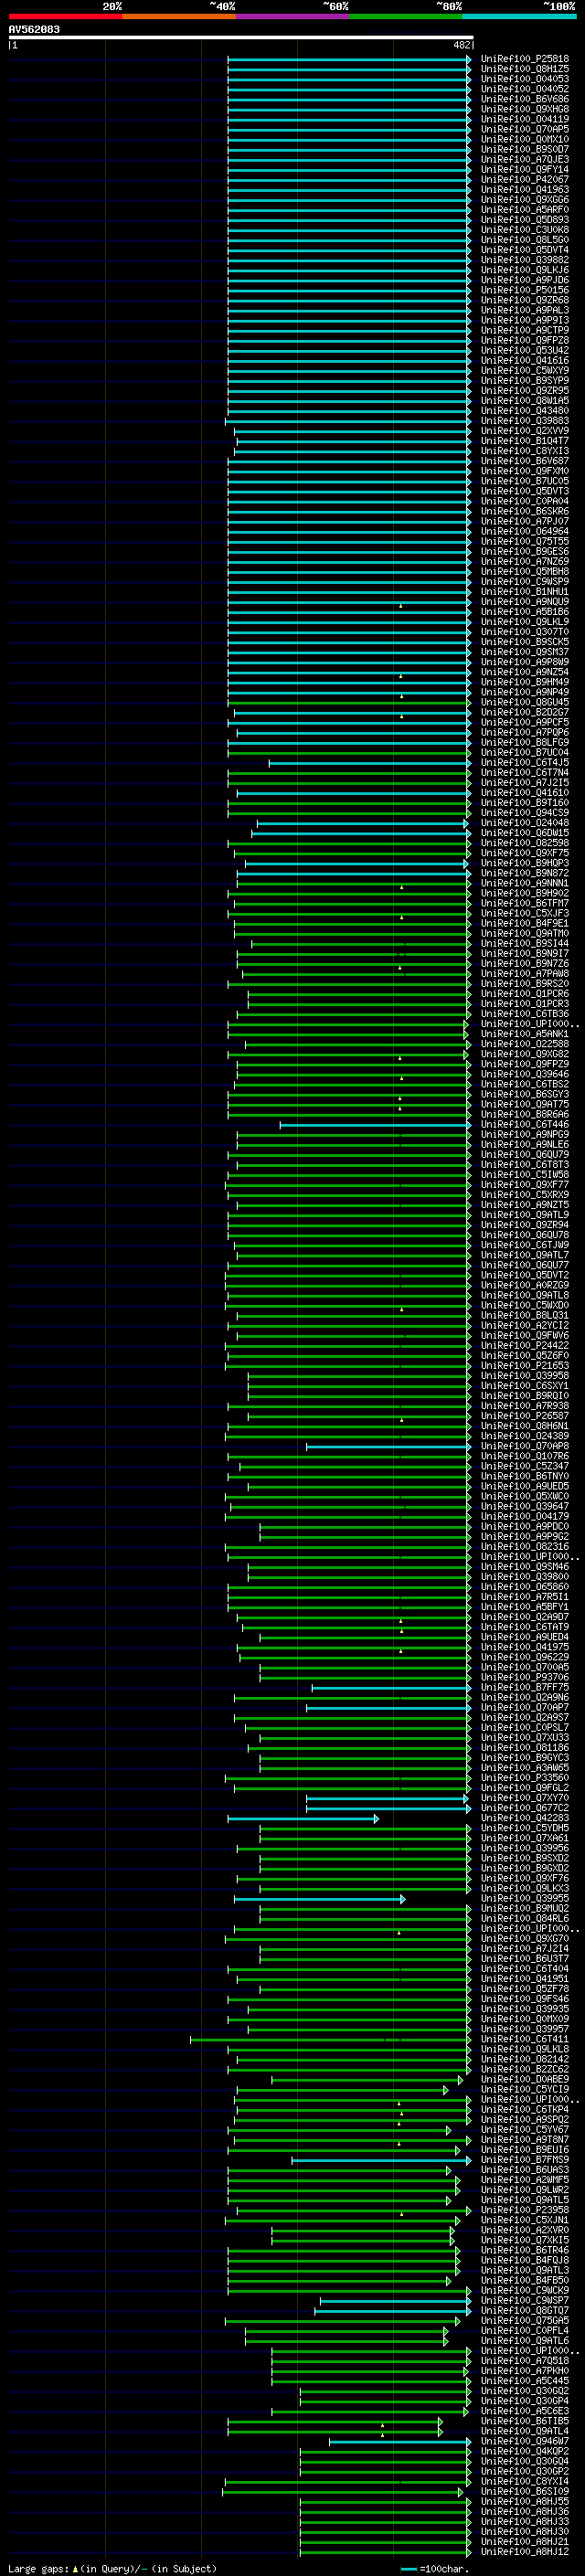Select label UniRef100_B8LQ31
Image resolution: width=585 pixels, height=2576 pixels.
(x=524, y=1316)
